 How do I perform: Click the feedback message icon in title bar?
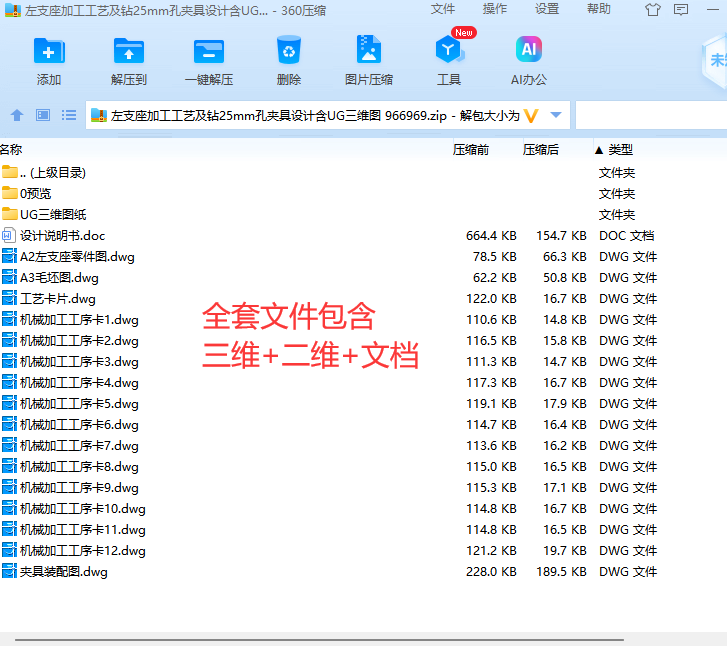681,10
